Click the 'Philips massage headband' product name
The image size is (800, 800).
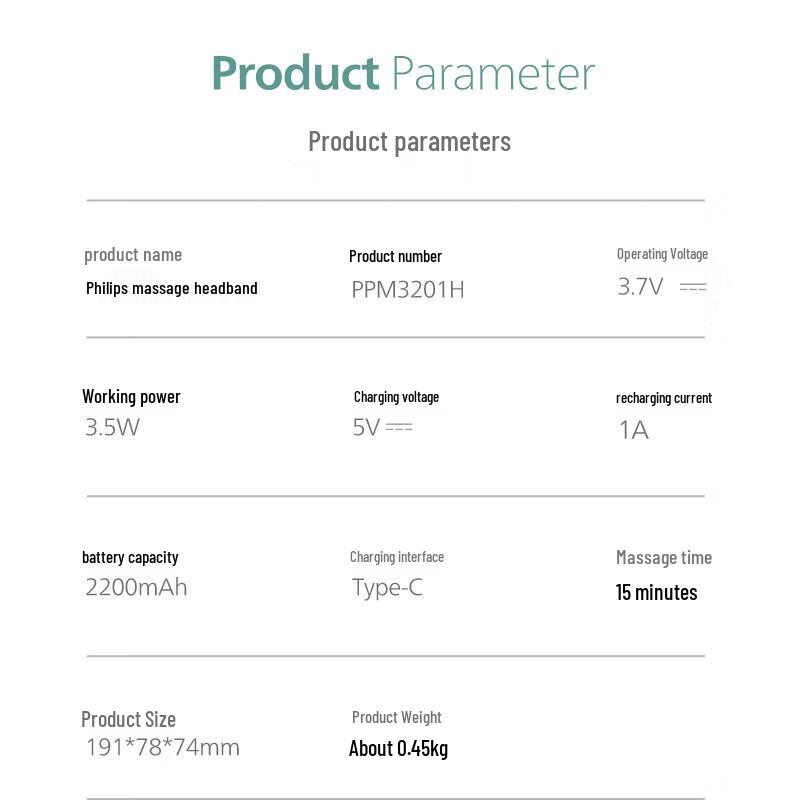(172, 288)
